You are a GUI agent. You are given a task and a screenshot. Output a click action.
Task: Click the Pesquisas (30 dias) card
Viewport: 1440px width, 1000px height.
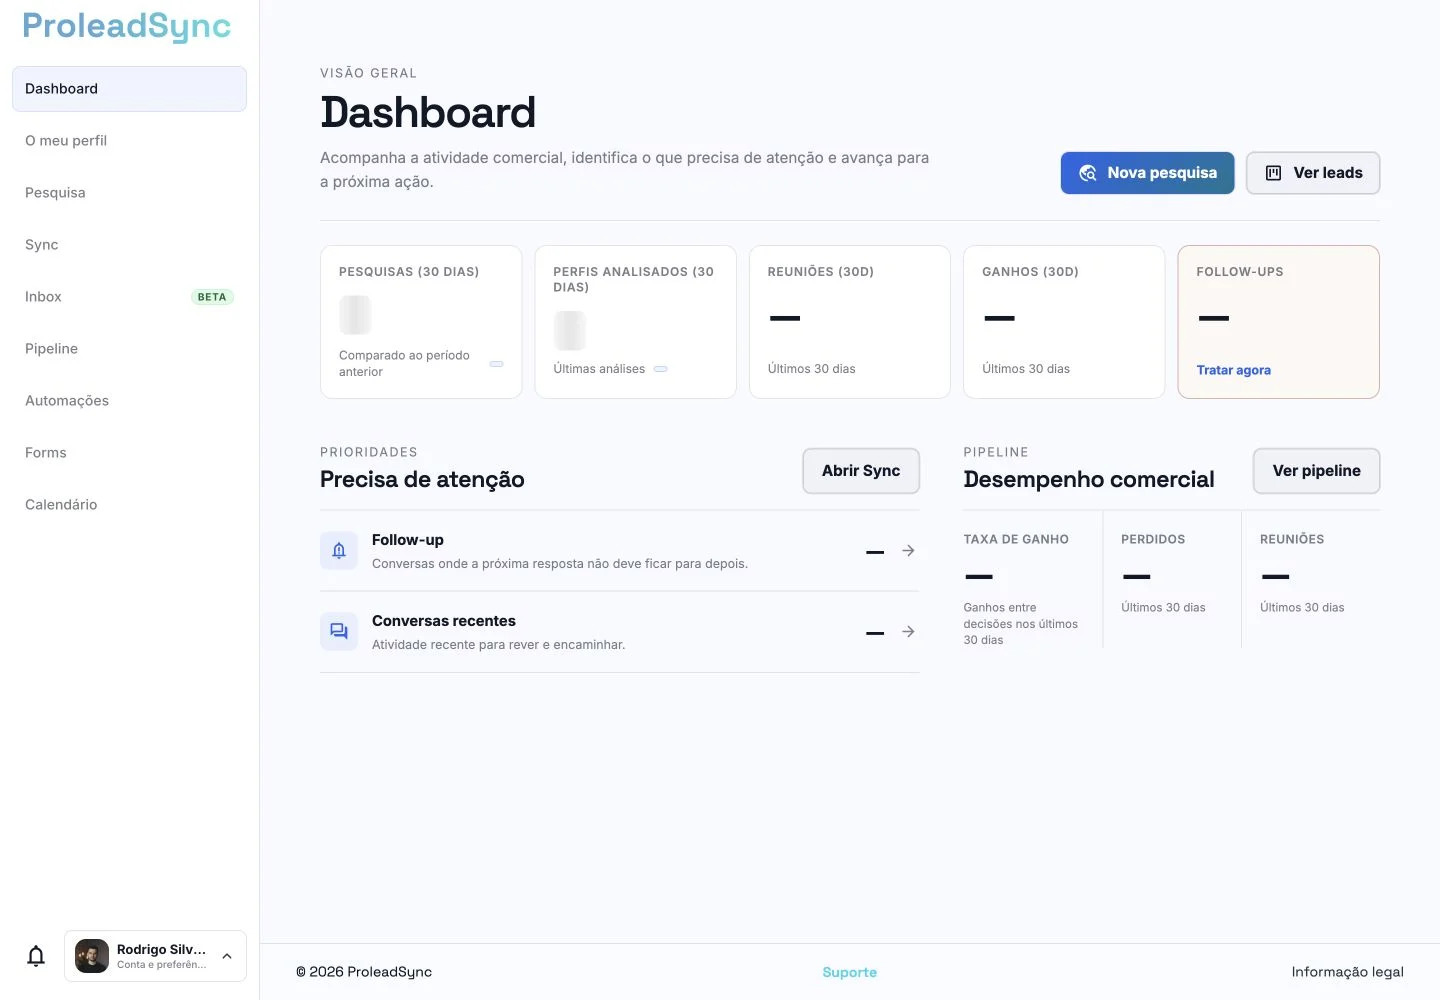coord(421,322)
